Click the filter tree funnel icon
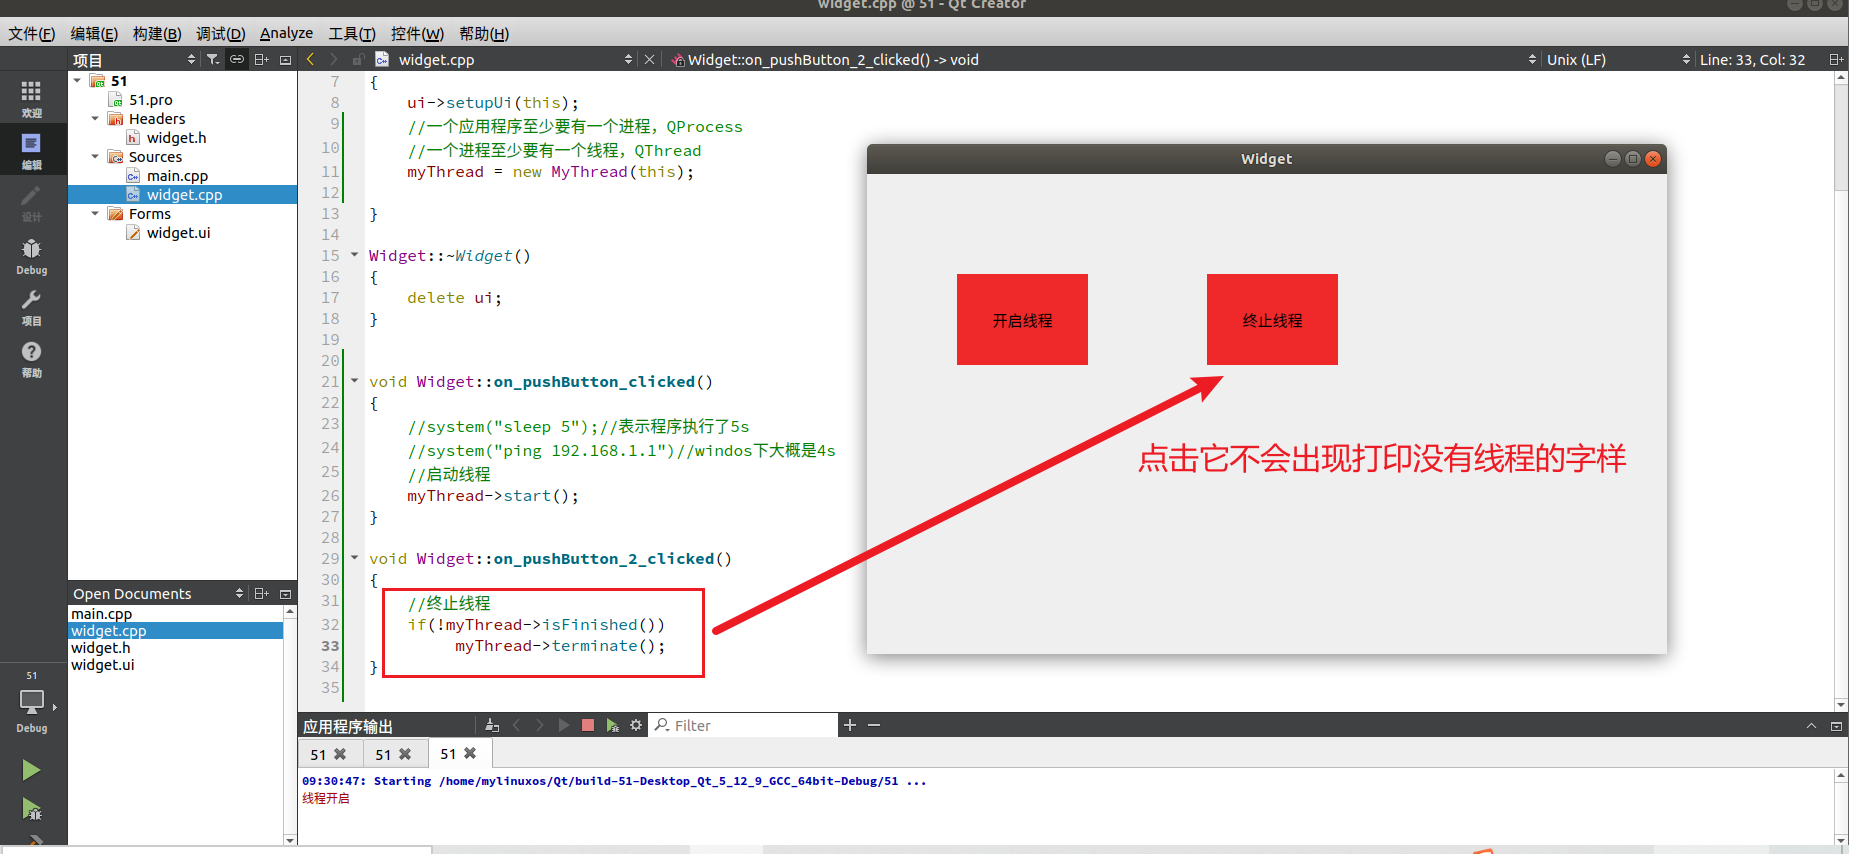 (x=213, y=60)
